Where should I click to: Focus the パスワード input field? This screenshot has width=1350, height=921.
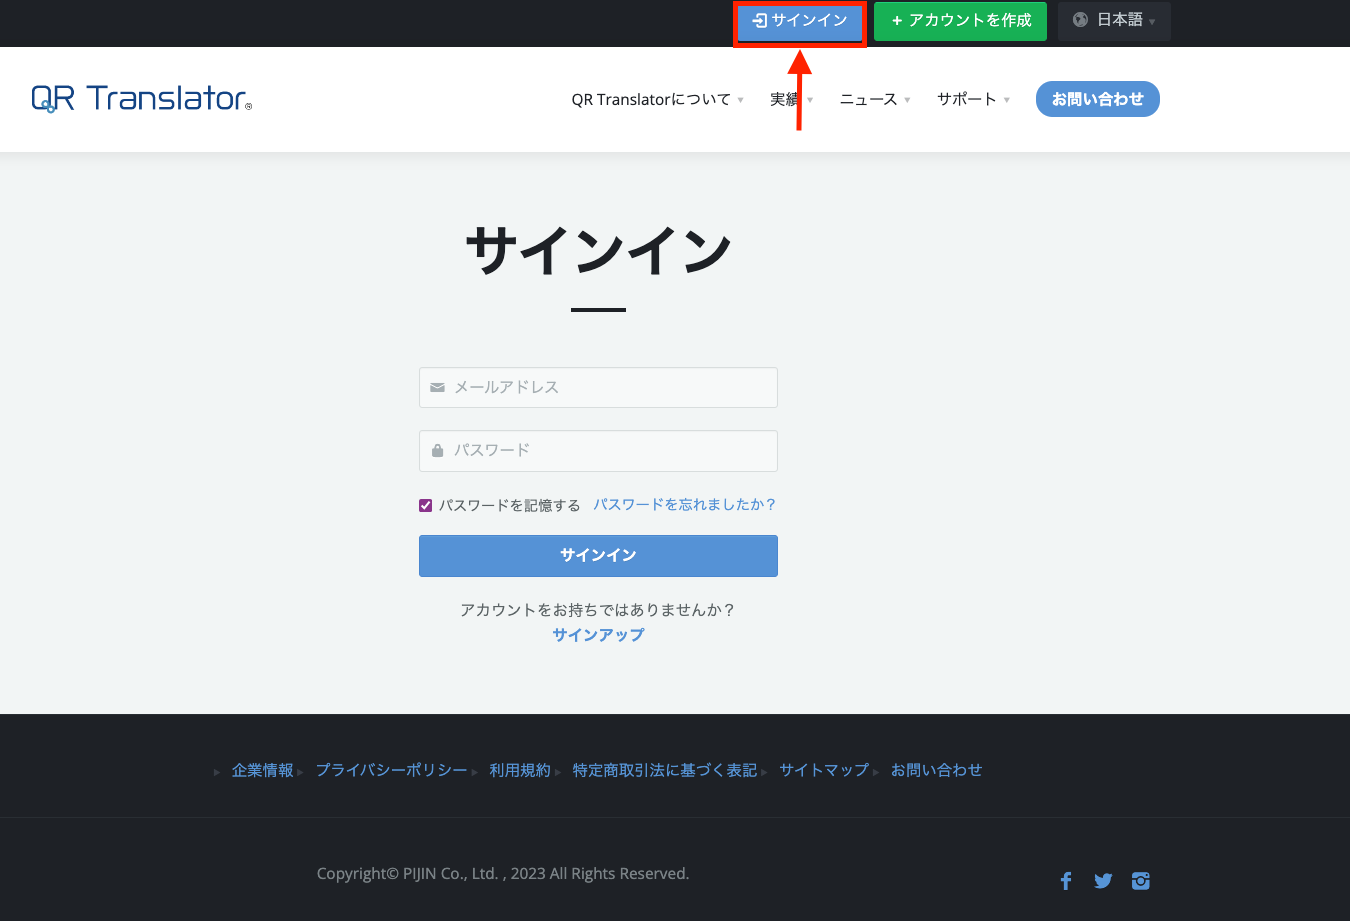(x=598, y=451)
